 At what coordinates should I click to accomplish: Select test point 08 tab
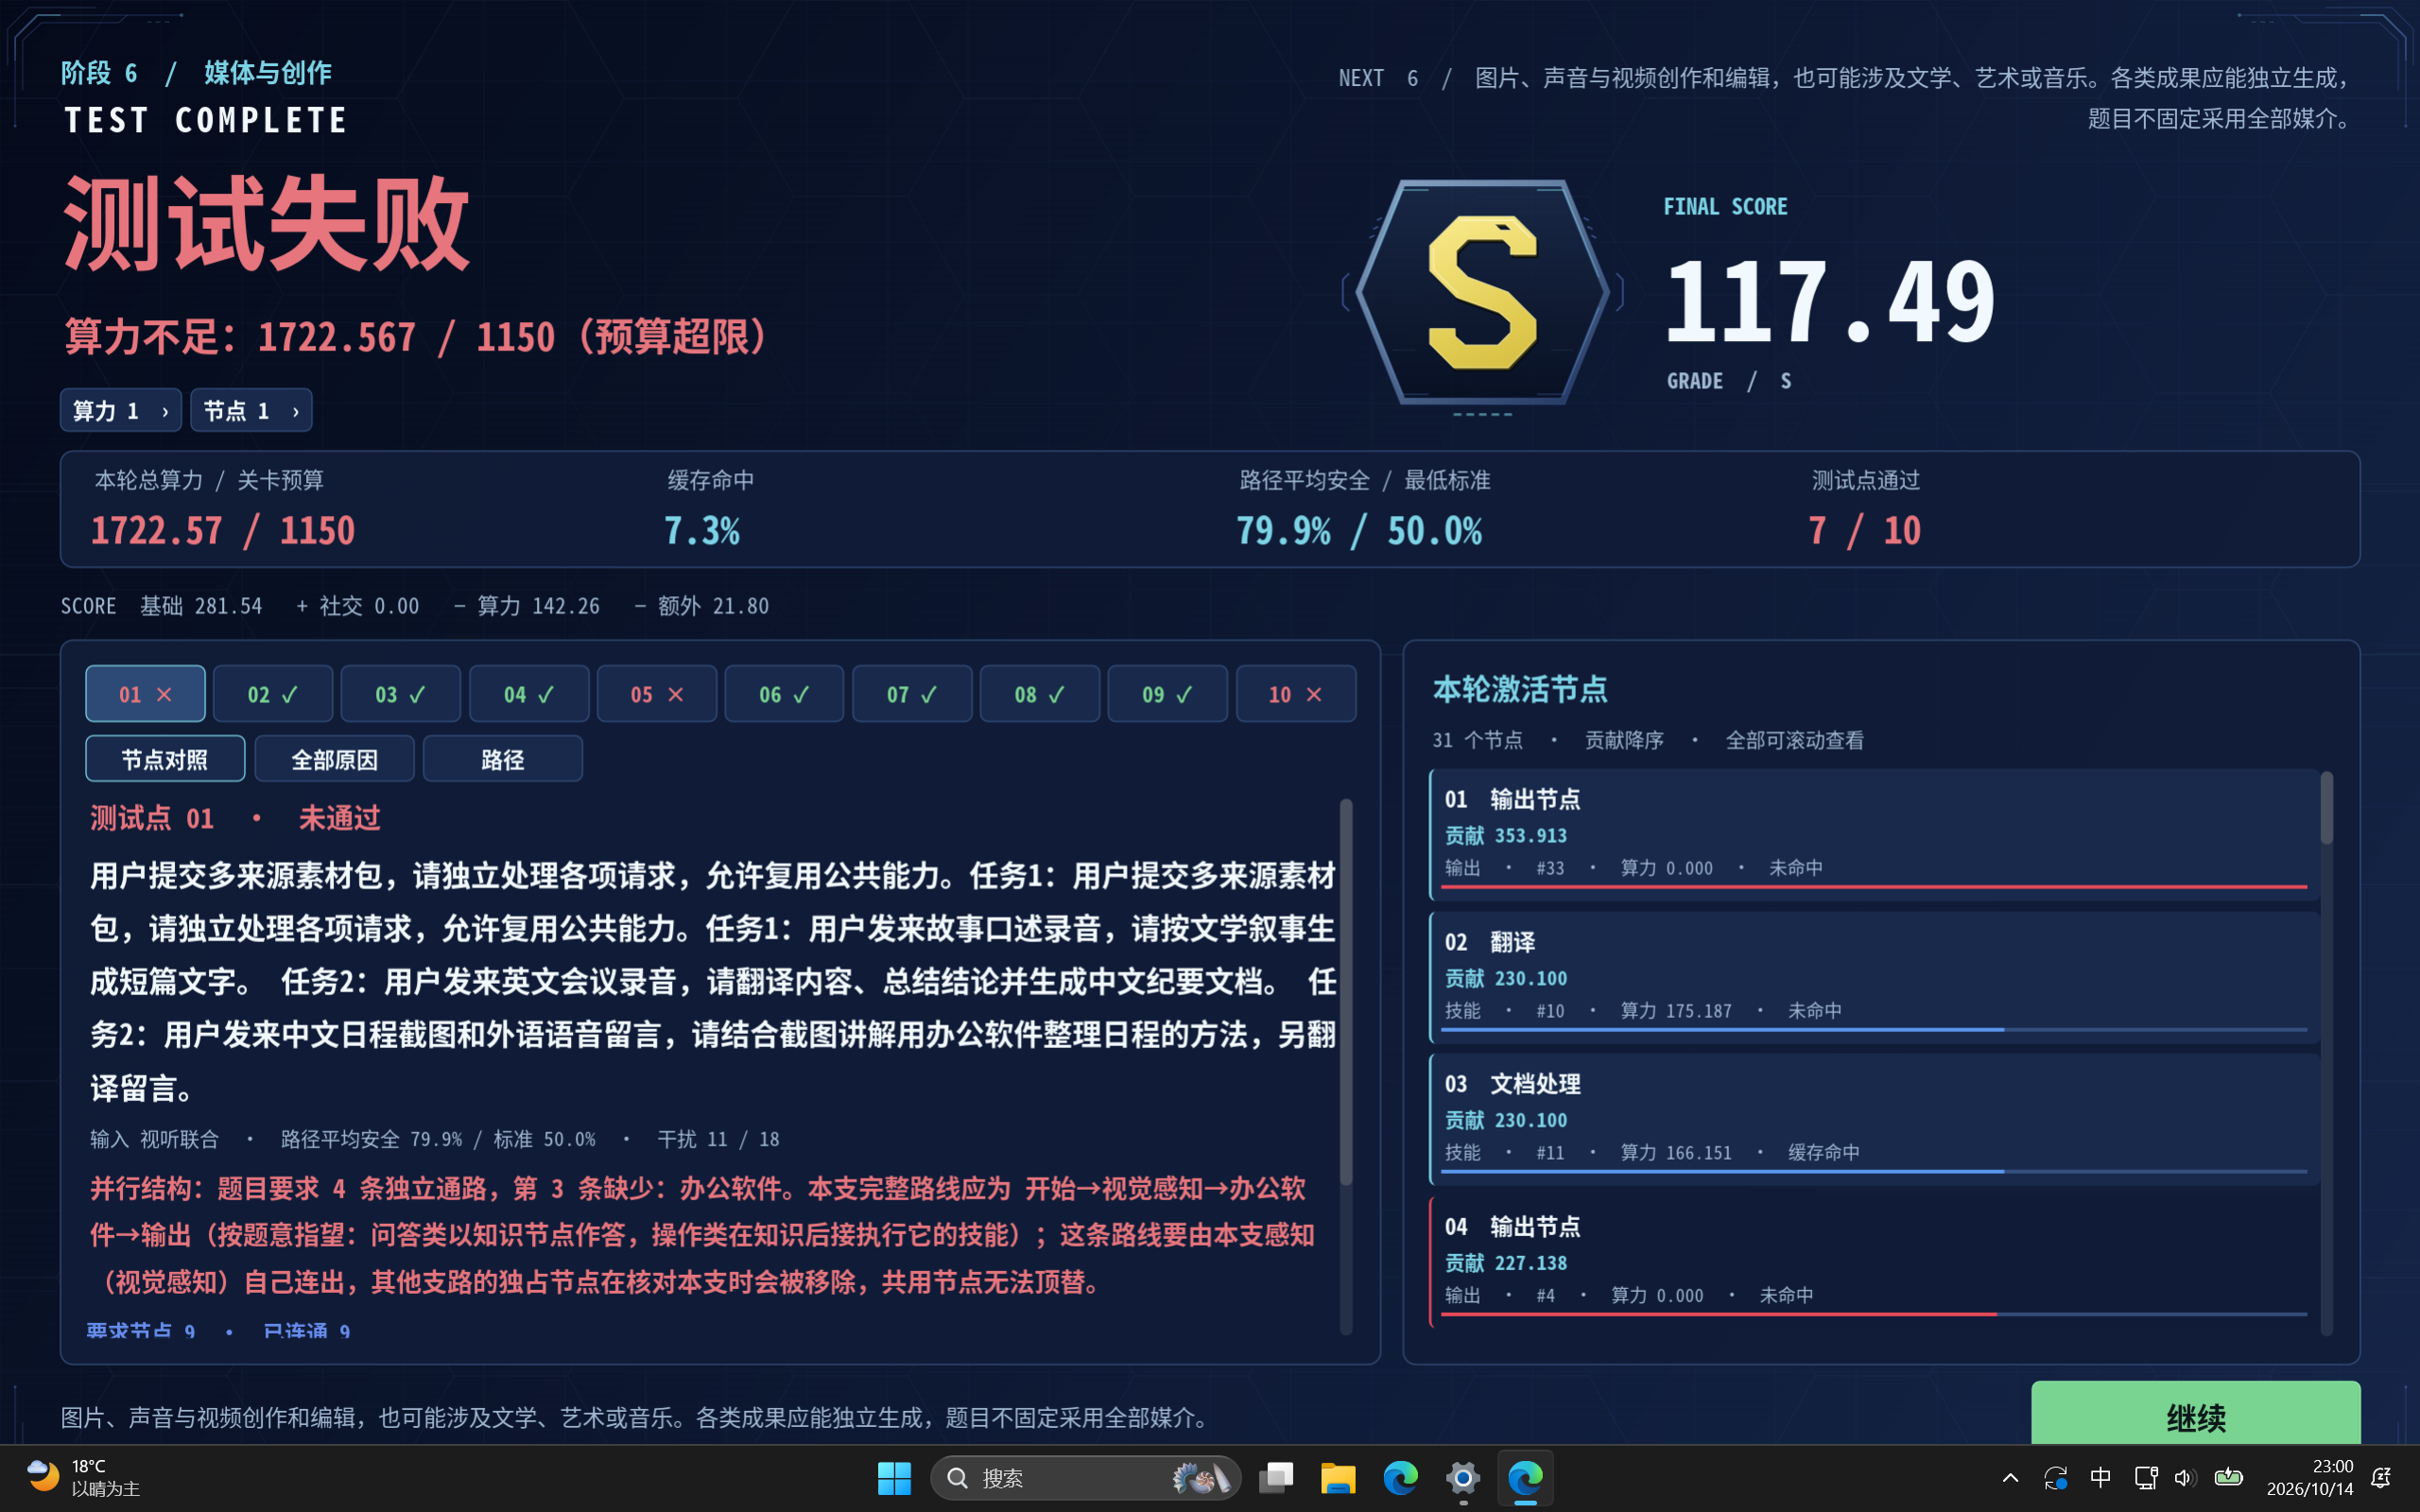[x=1040, y=693]
